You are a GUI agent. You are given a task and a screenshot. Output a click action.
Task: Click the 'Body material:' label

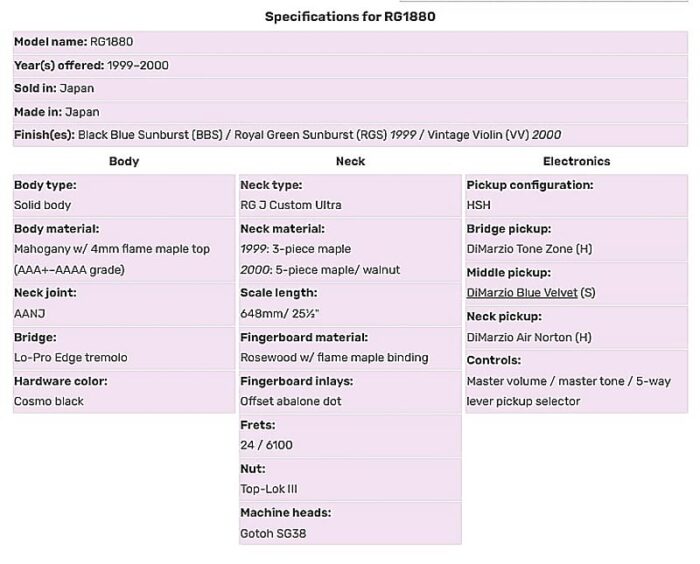(x=57, y=229)
